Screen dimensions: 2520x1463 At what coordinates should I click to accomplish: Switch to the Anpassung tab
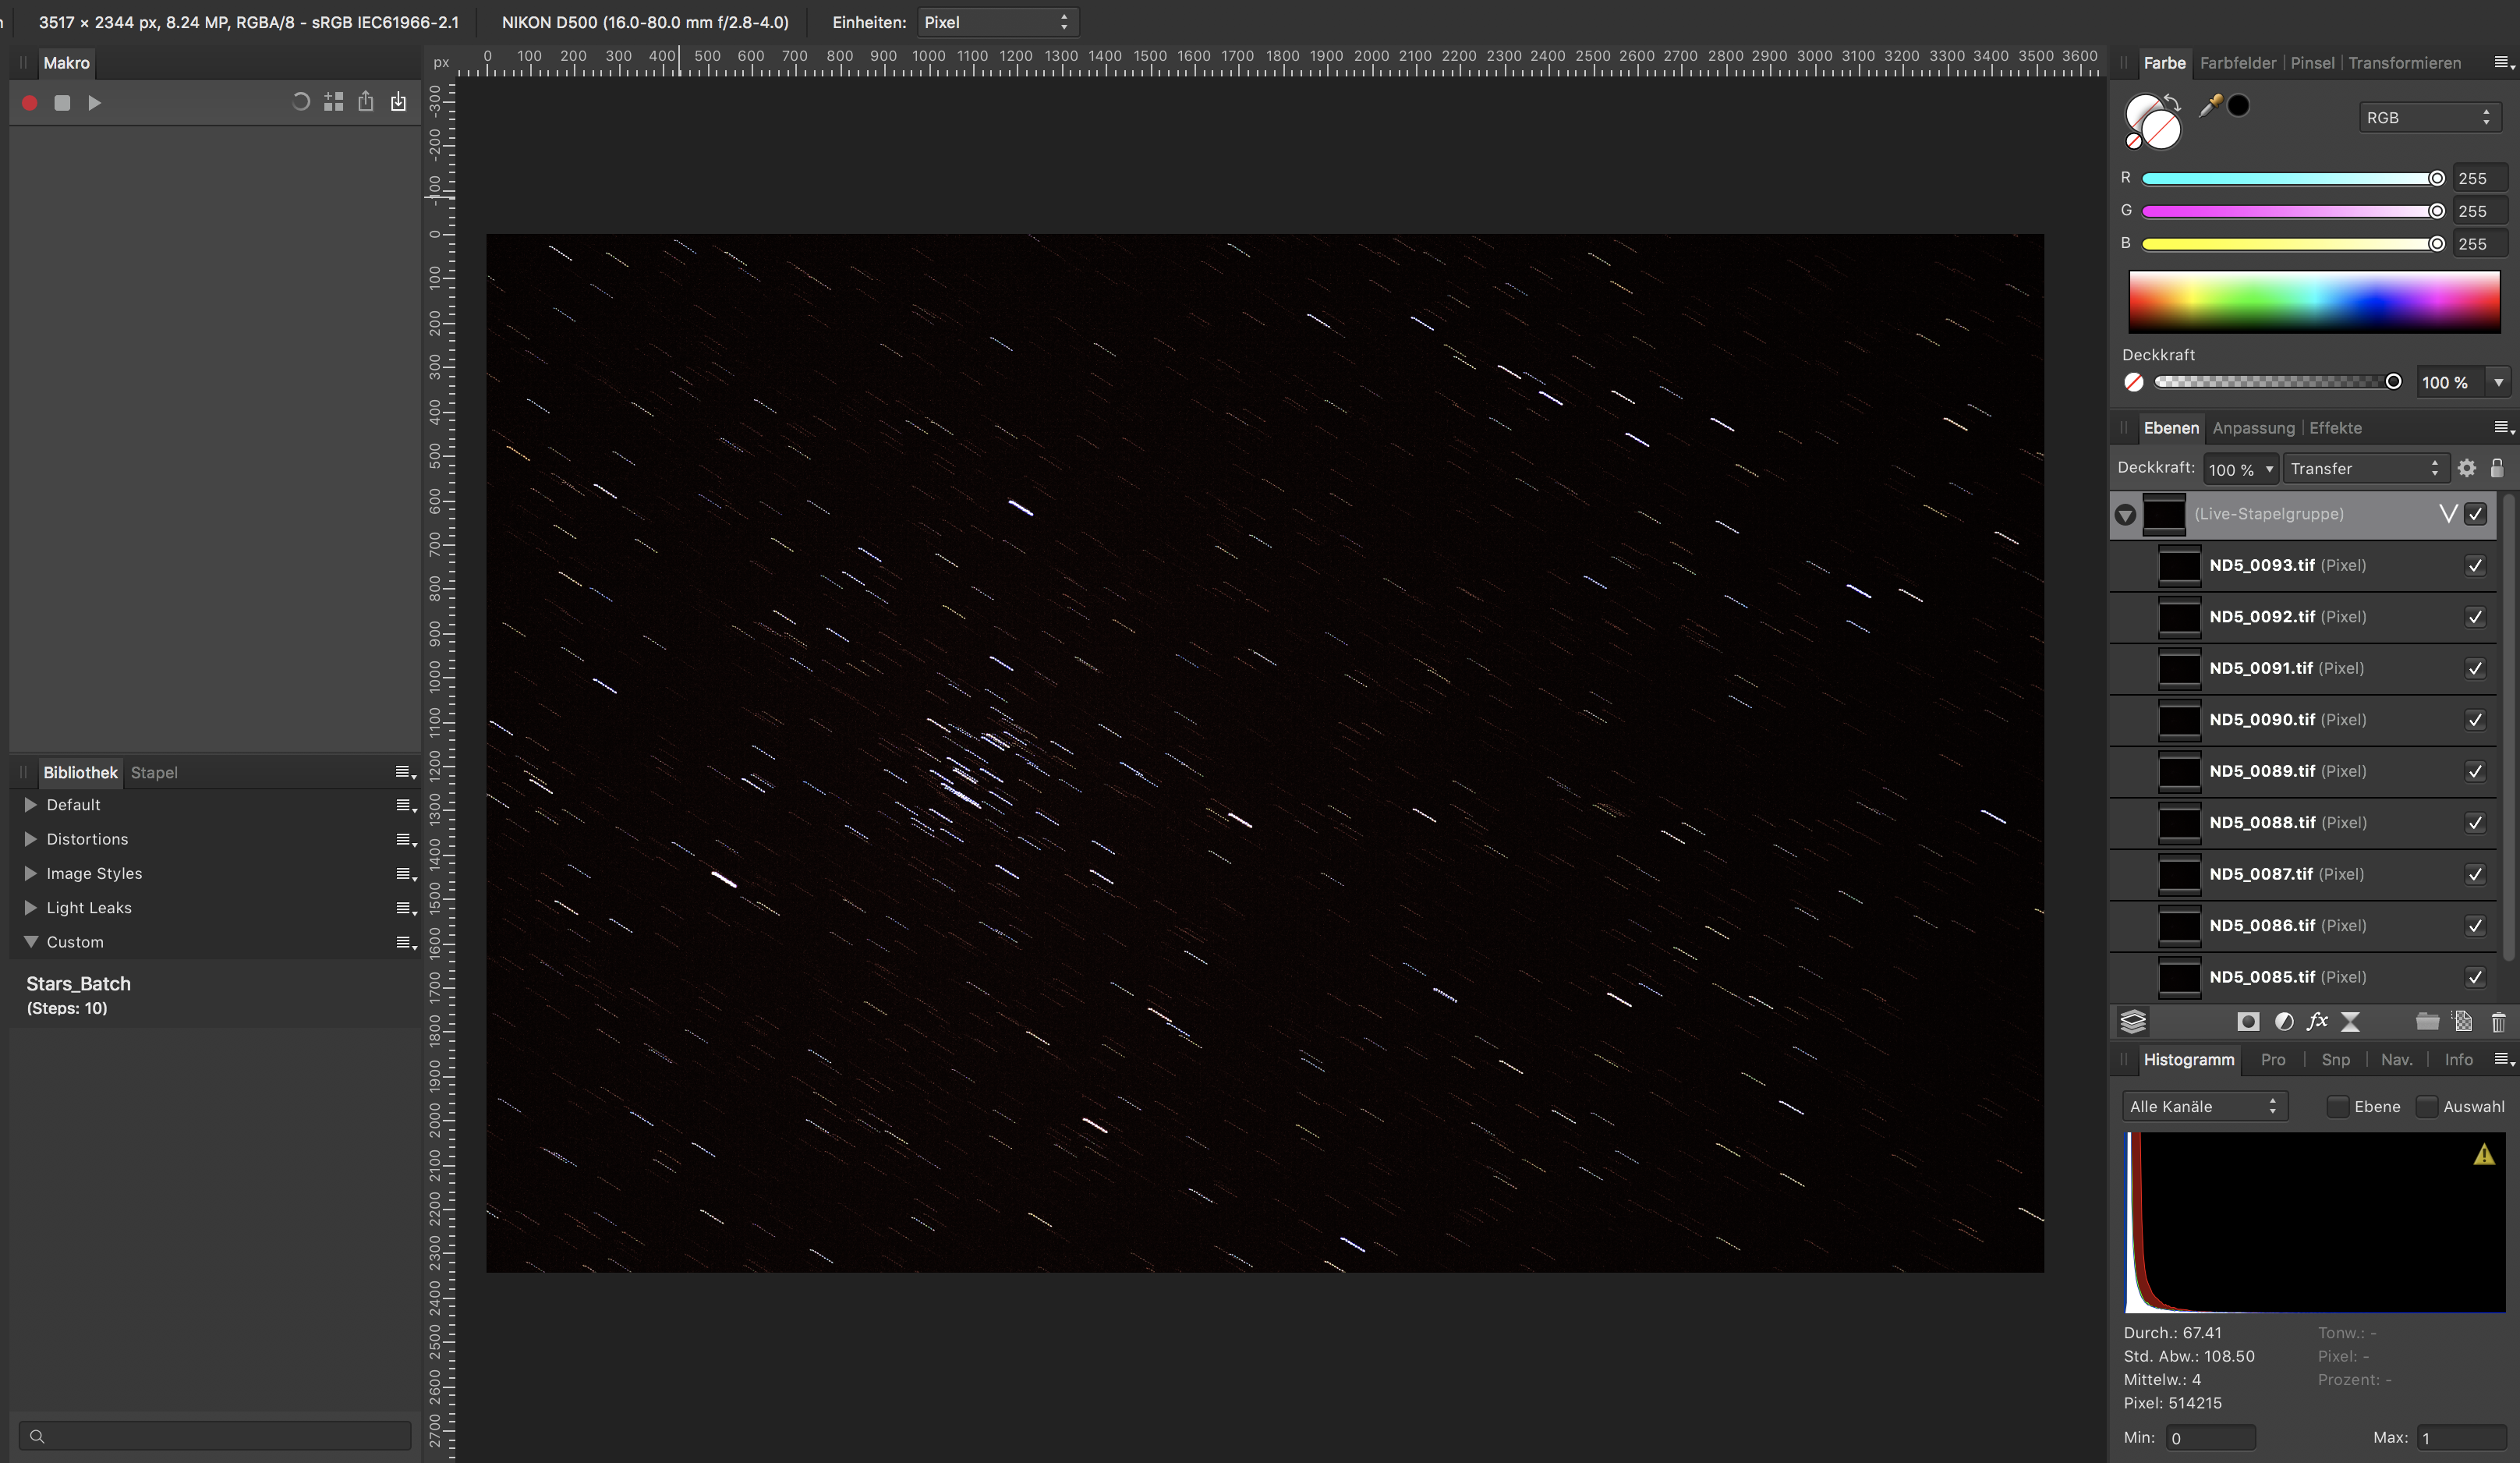pos(2253,428)
